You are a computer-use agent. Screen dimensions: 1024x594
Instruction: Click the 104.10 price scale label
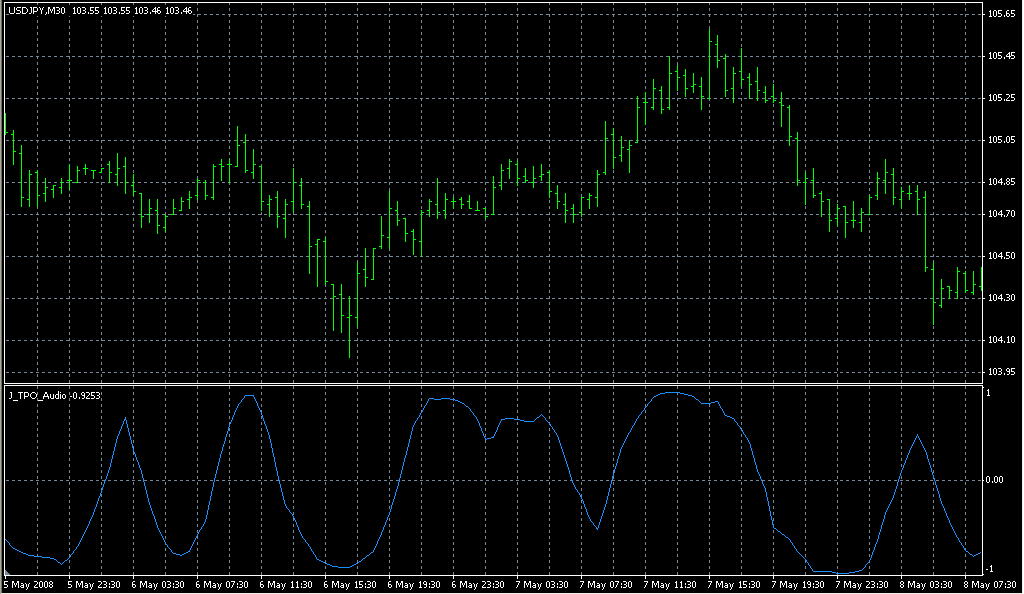tap(1001, 339)
